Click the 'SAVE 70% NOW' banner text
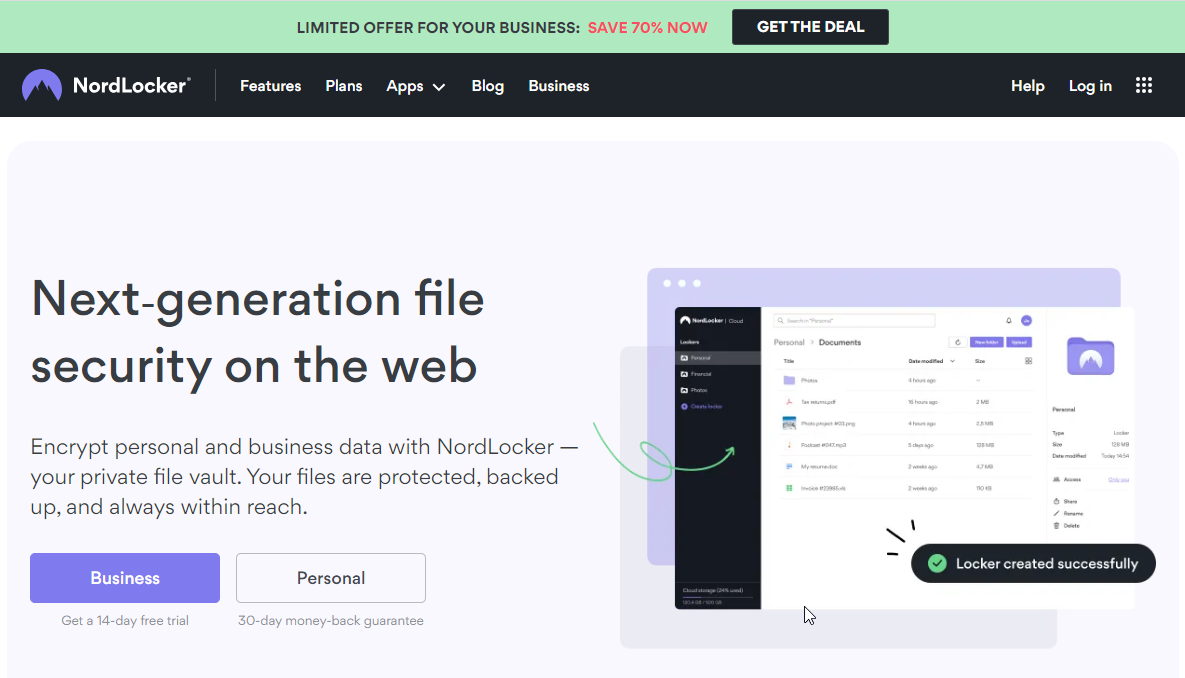This screenshot has height=678, width=1185. (x=648, y=28)
